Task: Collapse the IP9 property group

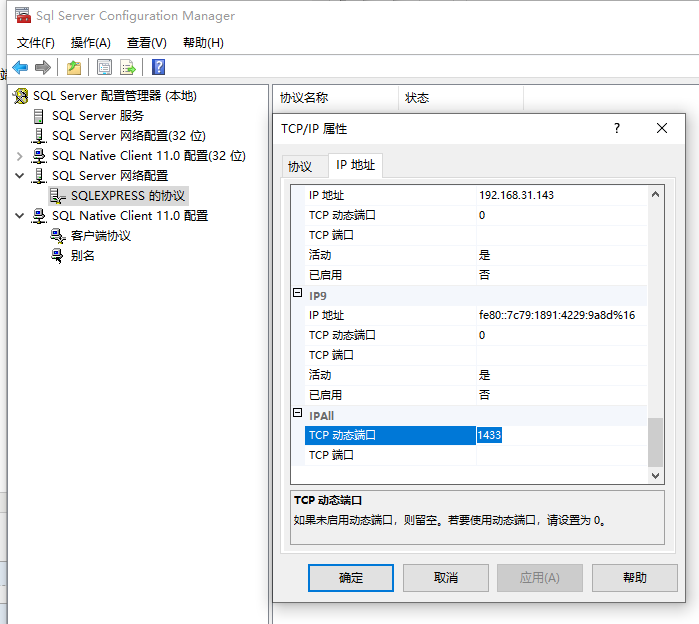Action: pyautogui.click(x=297, y=293)
